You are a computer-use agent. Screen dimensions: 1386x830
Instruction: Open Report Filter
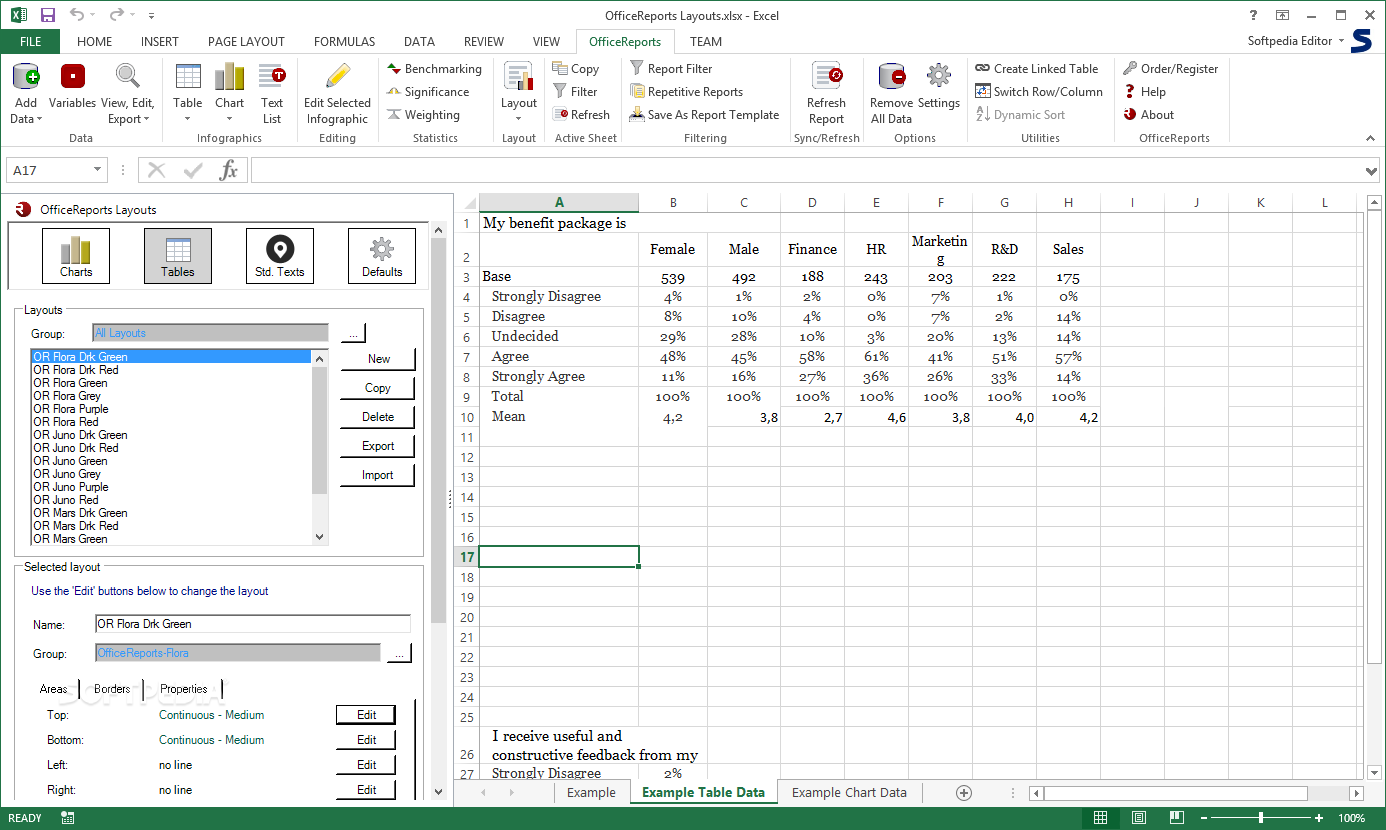tap(671, 69)
